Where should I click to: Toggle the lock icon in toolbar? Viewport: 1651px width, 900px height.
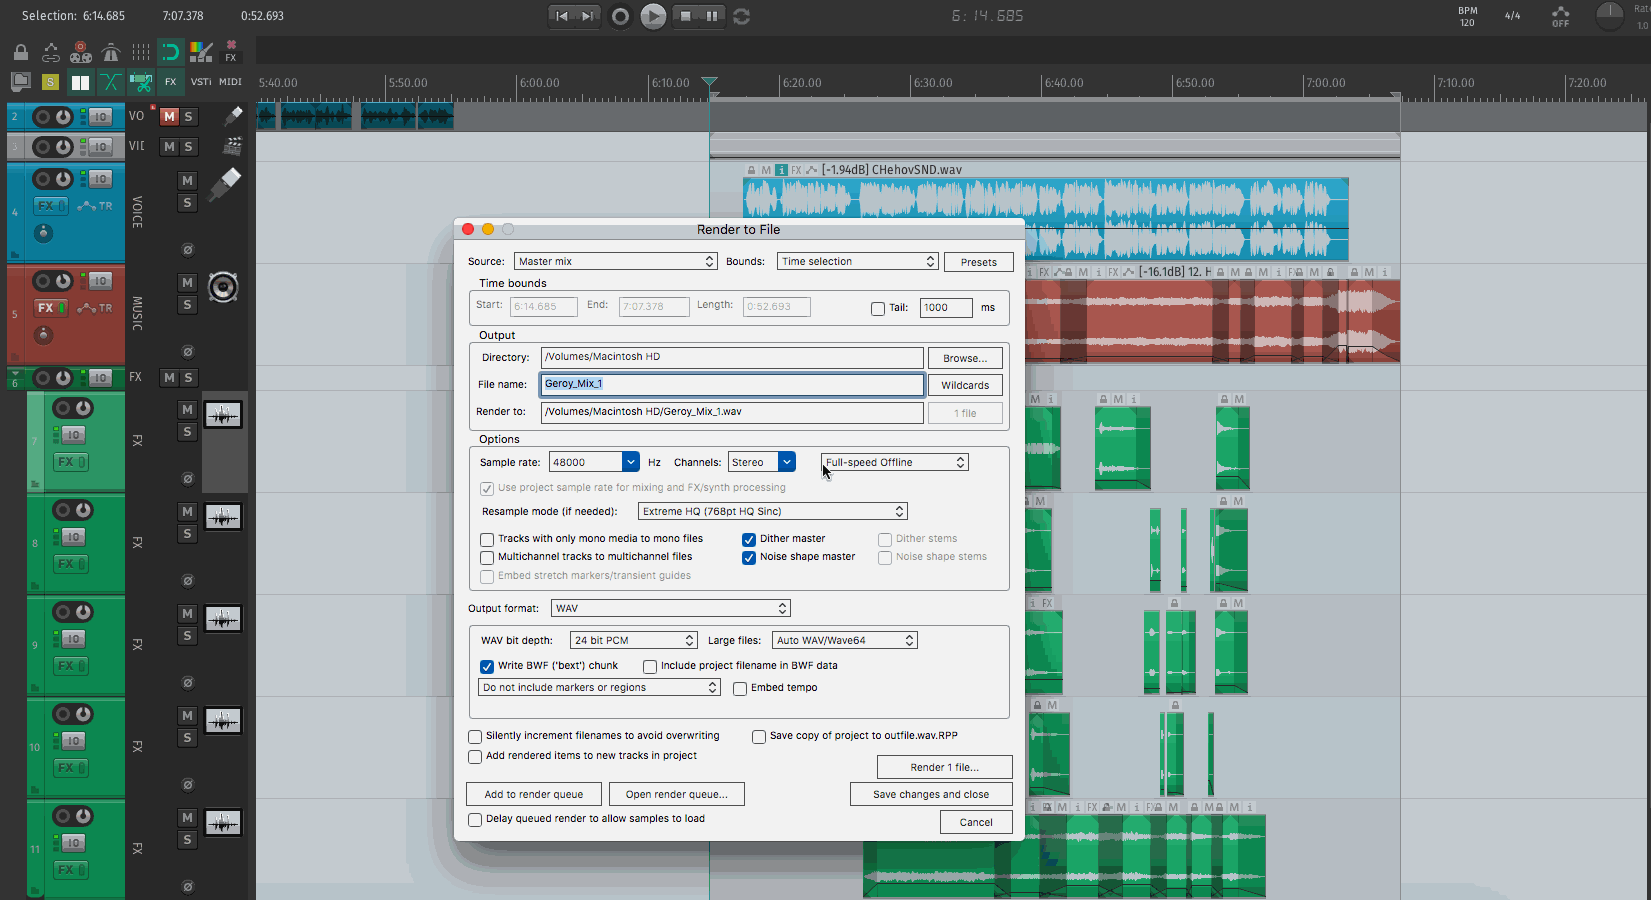tap(20, 52)
